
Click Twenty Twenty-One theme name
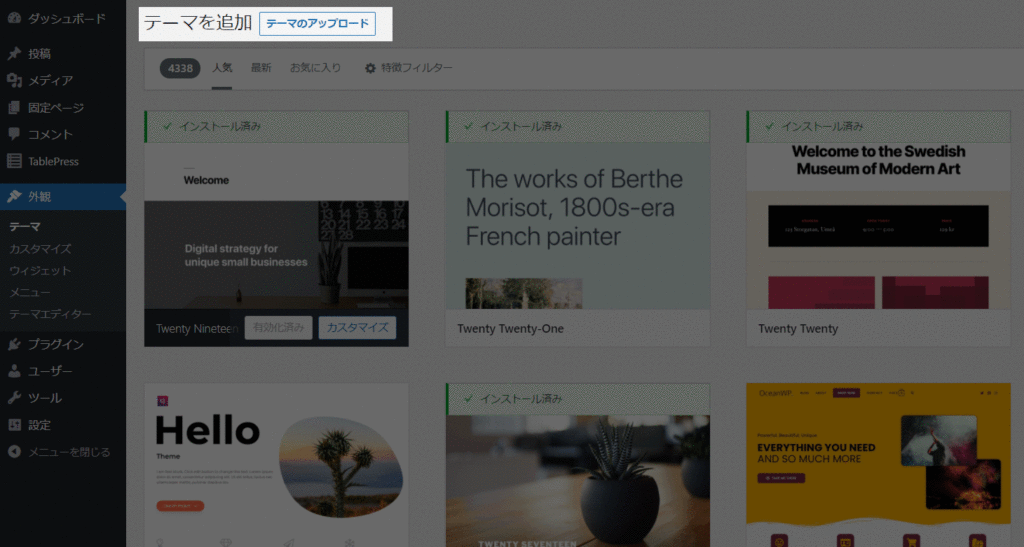click(x=510, y=328)
